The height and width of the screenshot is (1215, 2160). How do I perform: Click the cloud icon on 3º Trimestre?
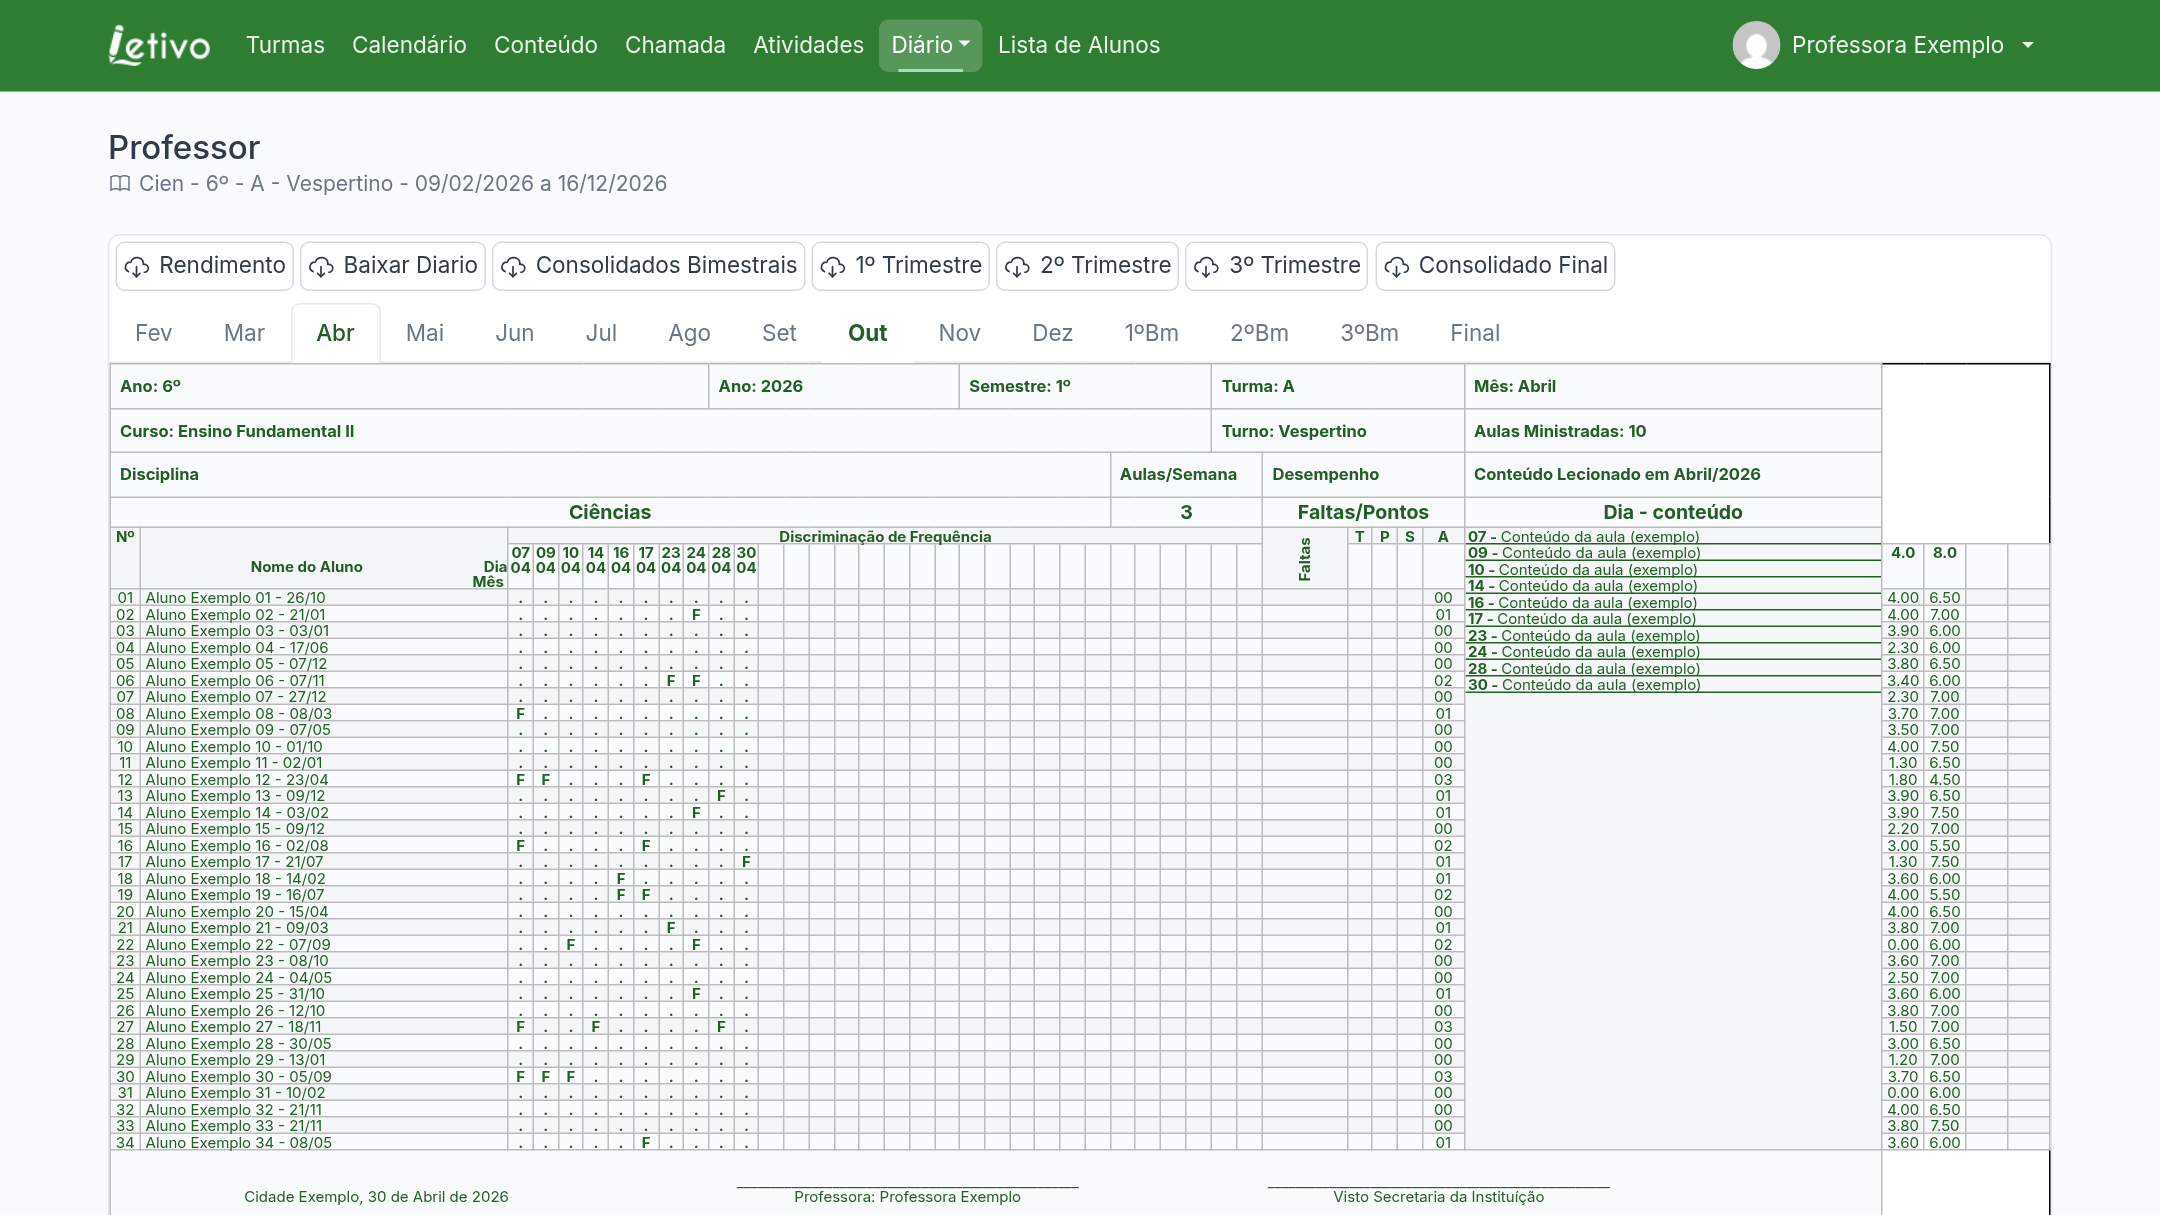pos(1207,267)
